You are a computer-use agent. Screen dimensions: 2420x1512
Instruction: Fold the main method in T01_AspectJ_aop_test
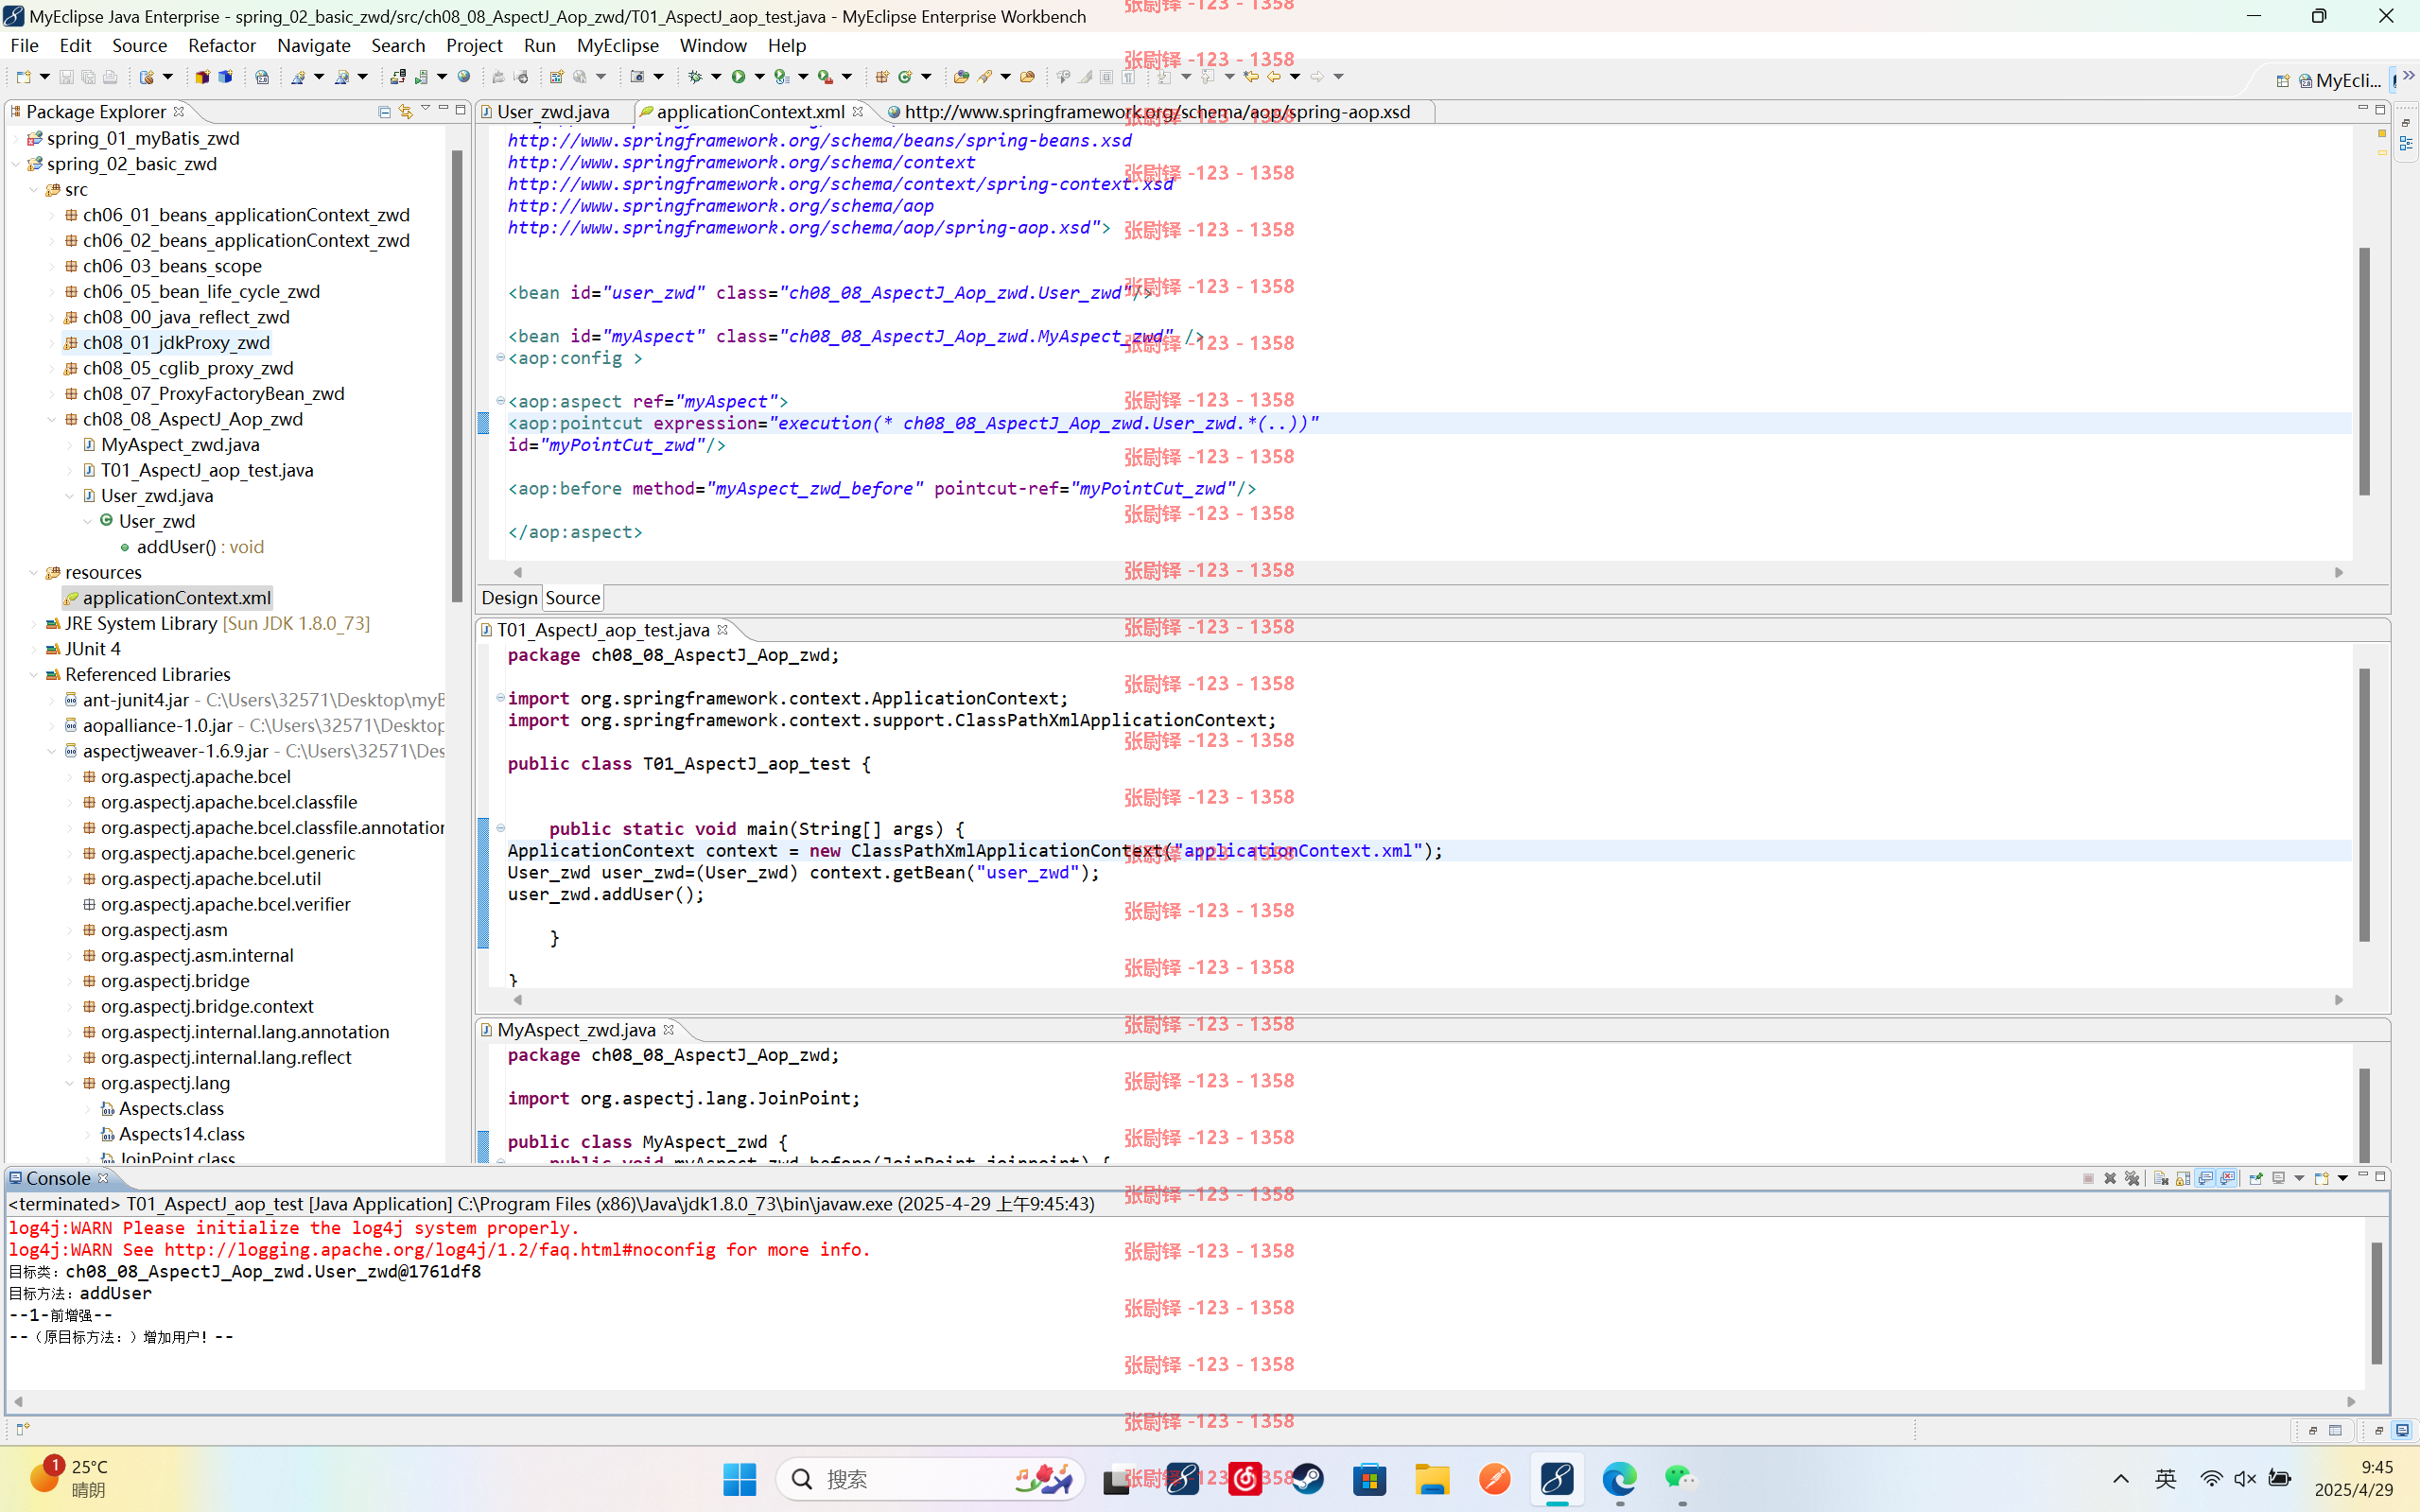coord(501,827)
